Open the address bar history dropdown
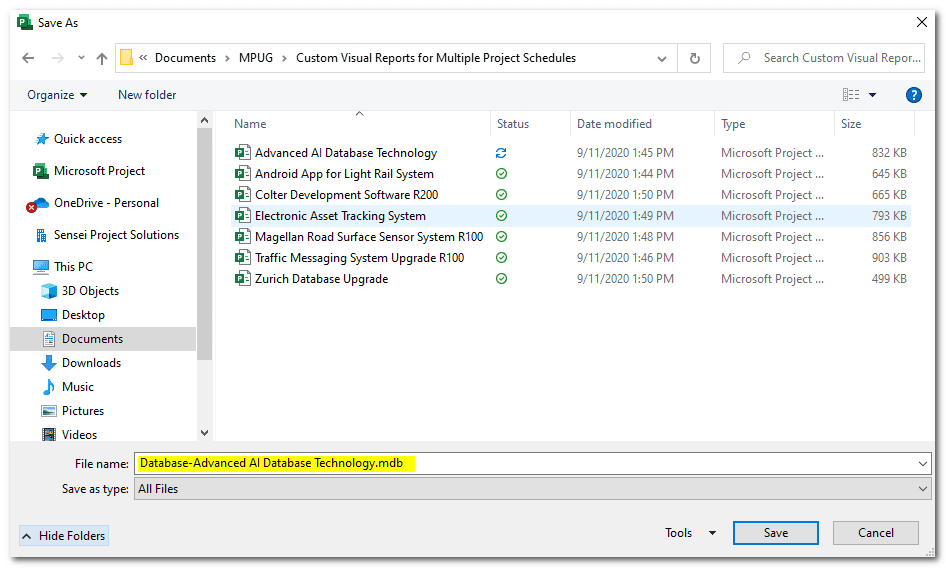The image size is (946, 568). pyautogui.click(x=662, y=59)
